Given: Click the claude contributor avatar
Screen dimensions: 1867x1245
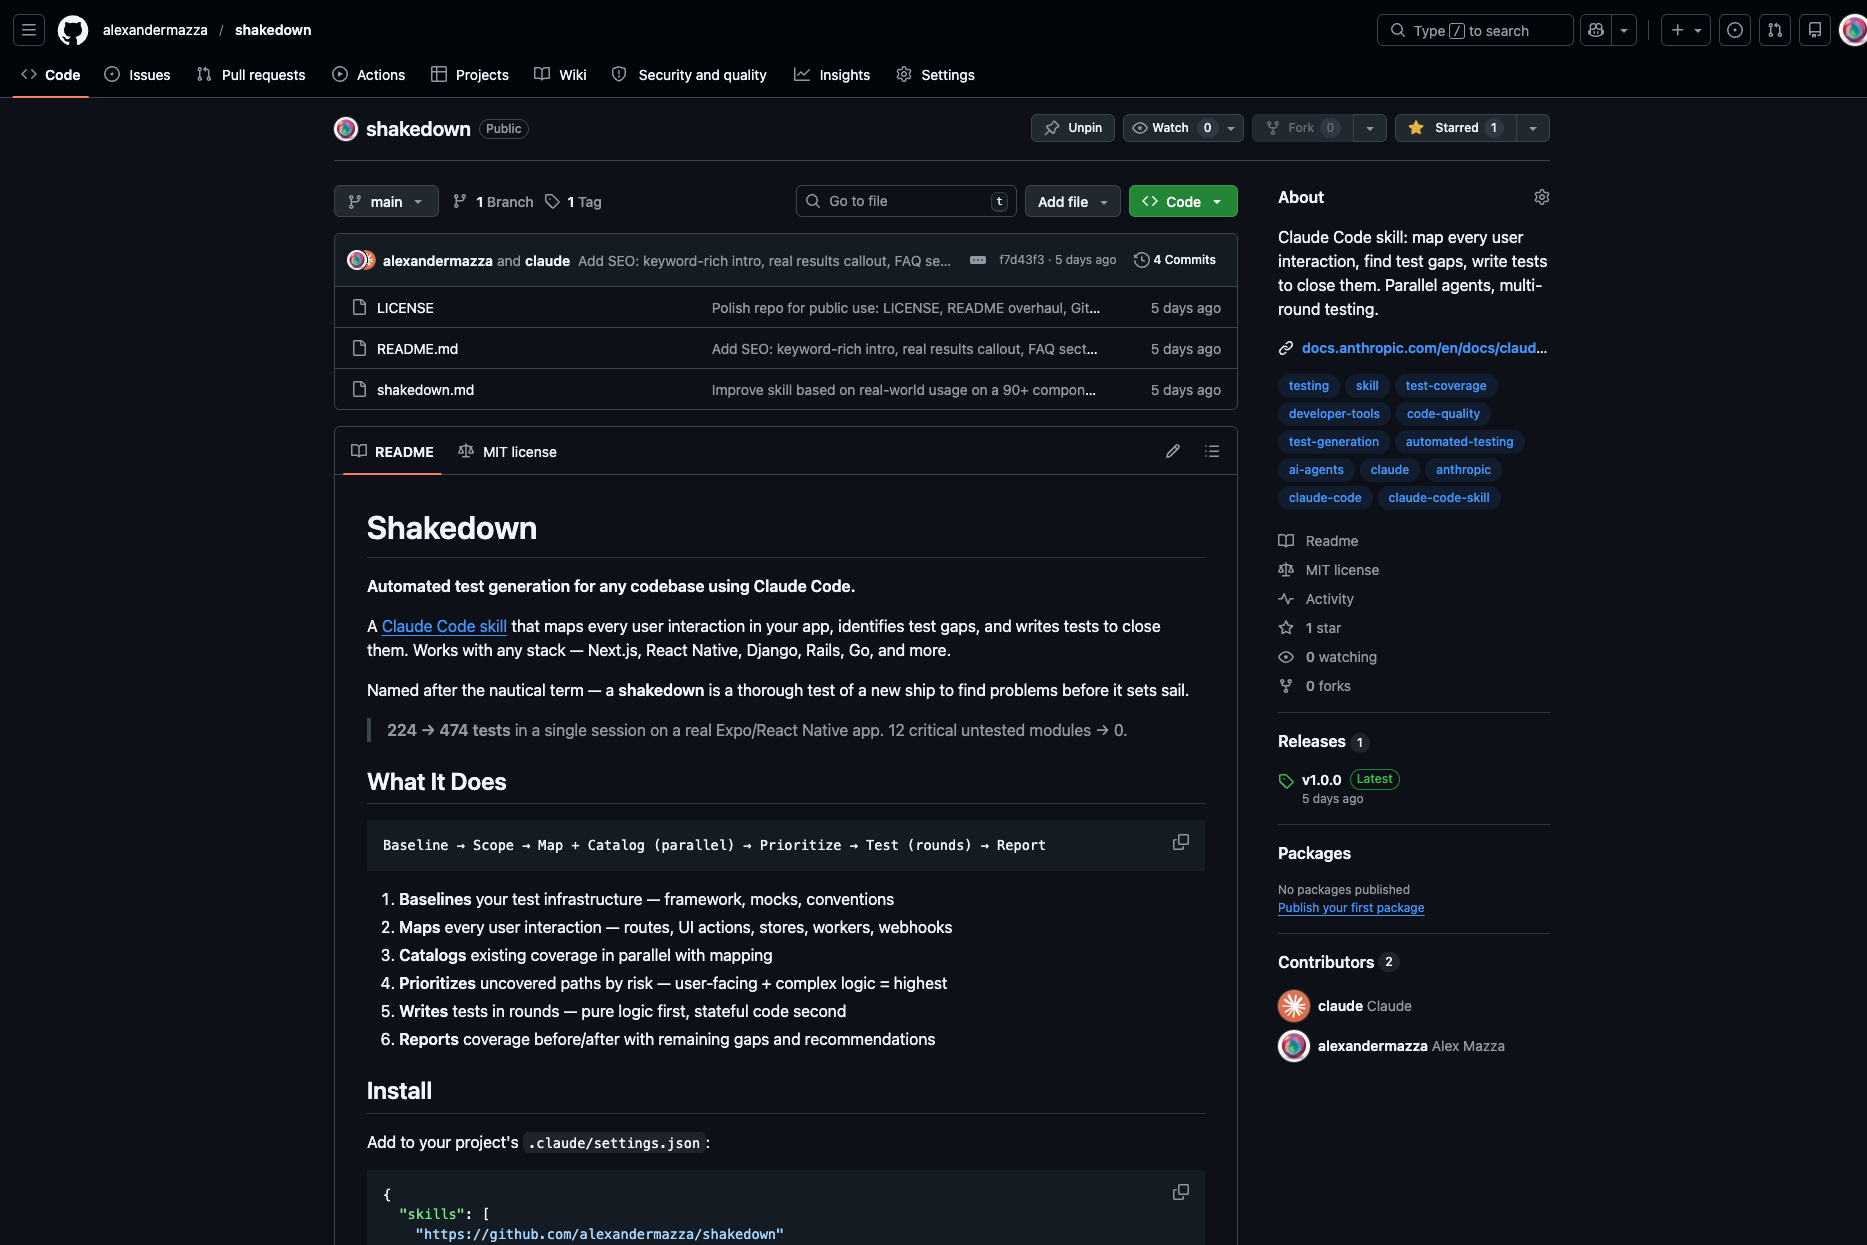Looking at the screenshot, I should 1294,1006.
